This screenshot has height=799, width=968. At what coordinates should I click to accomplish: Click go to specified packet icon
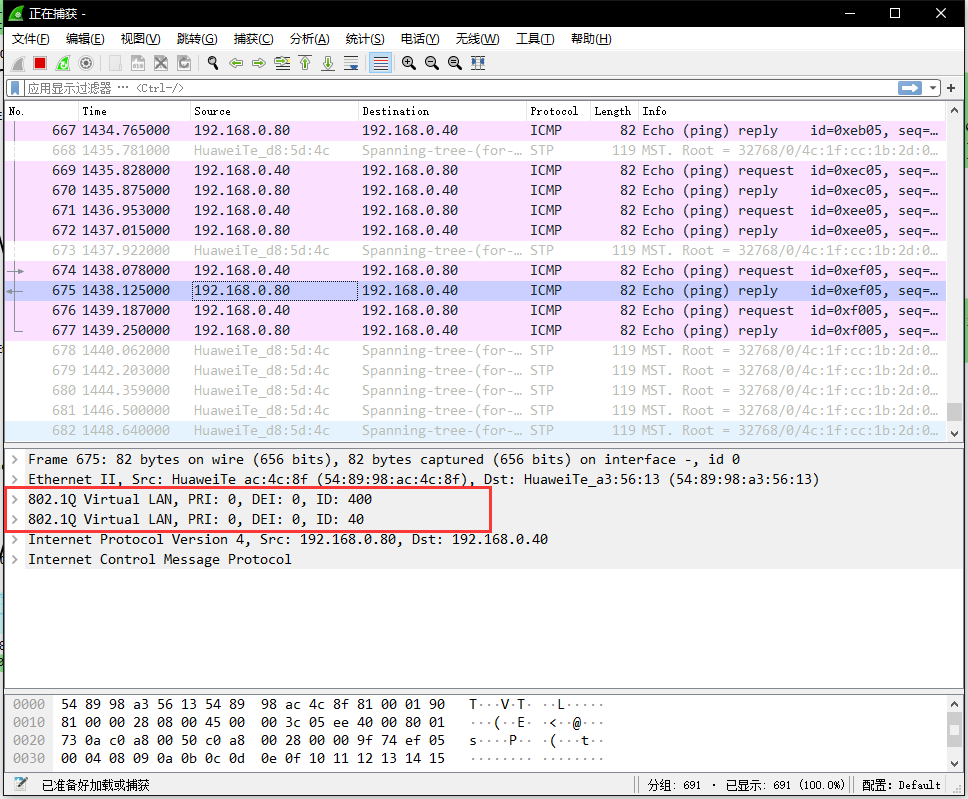click(282, 63)
